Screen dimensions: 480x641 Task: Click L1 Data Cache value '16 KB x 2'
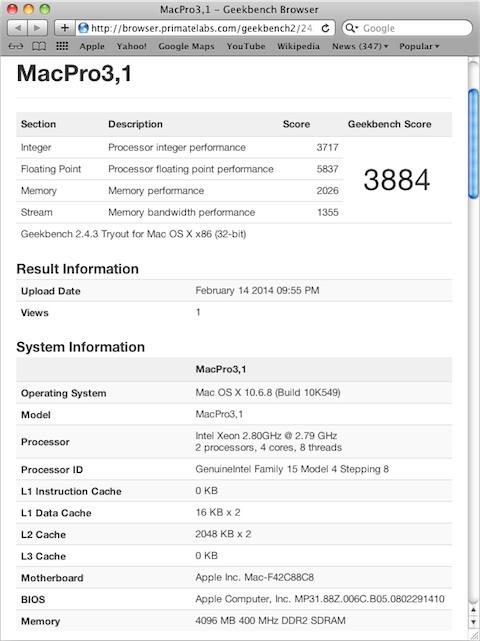pos(218,513)
